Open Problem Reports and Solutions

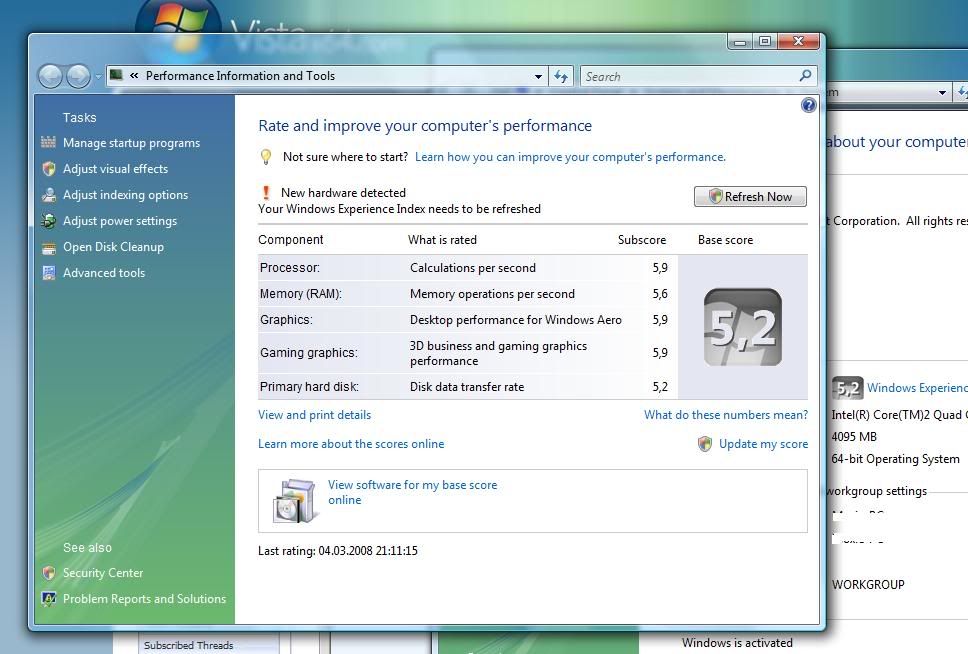coord(144,598)
